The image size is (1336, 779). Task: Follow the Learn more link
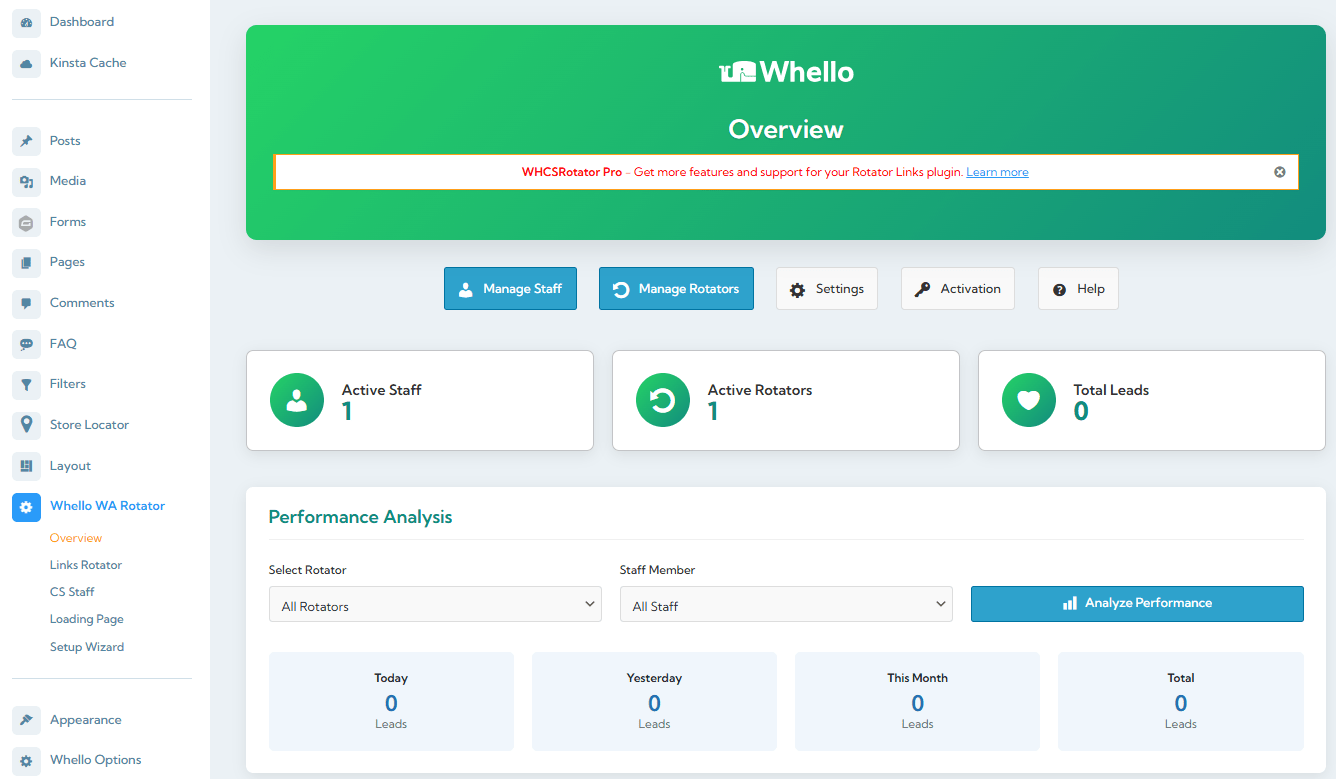(x=997, y=172)
